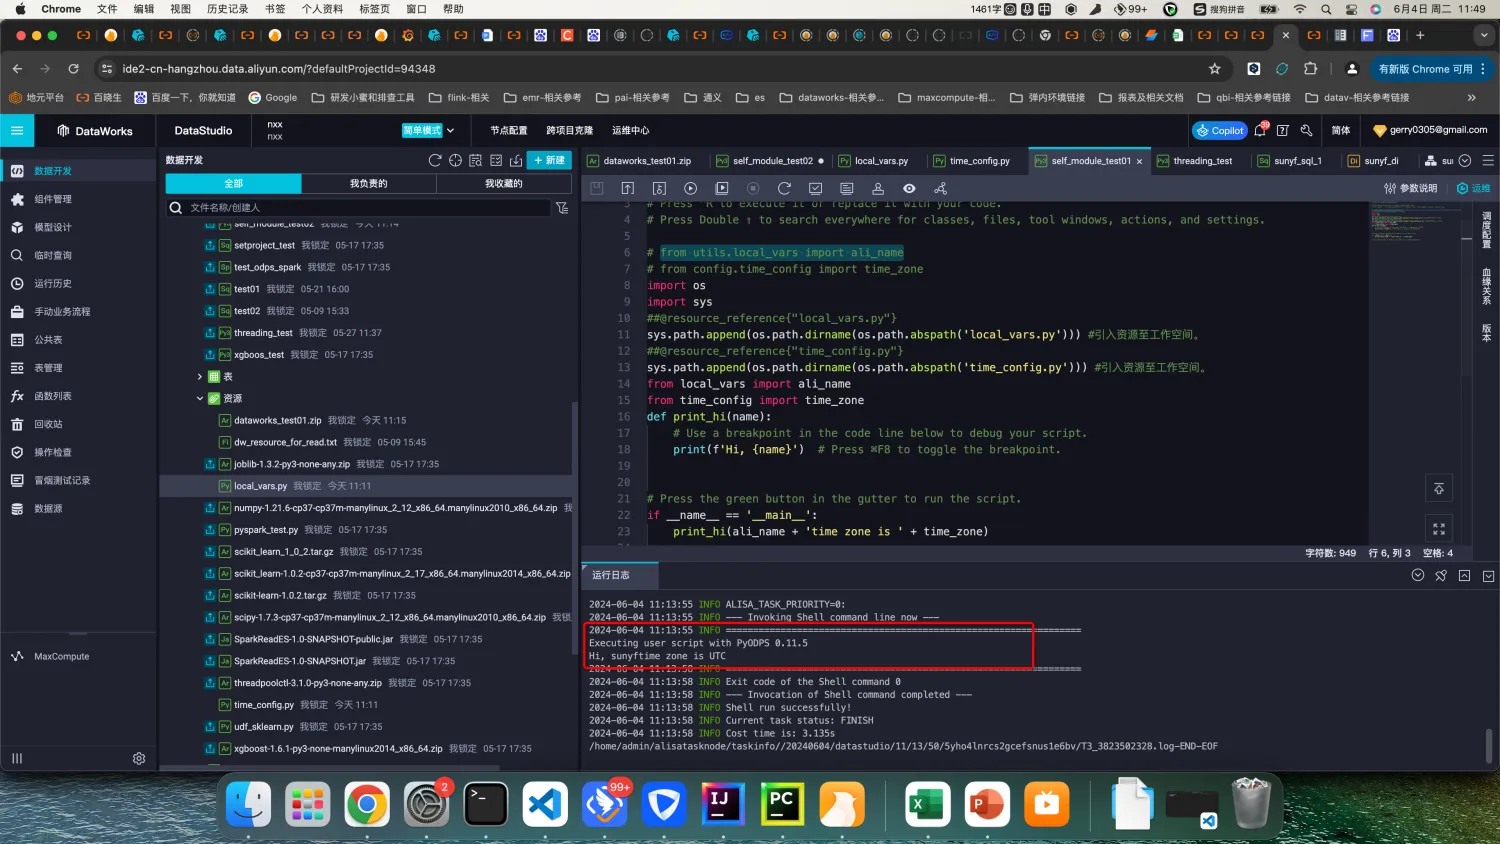Run the script using the play icon
The width and height of the screenshot is (1500, 844).
tap(690, 188)
